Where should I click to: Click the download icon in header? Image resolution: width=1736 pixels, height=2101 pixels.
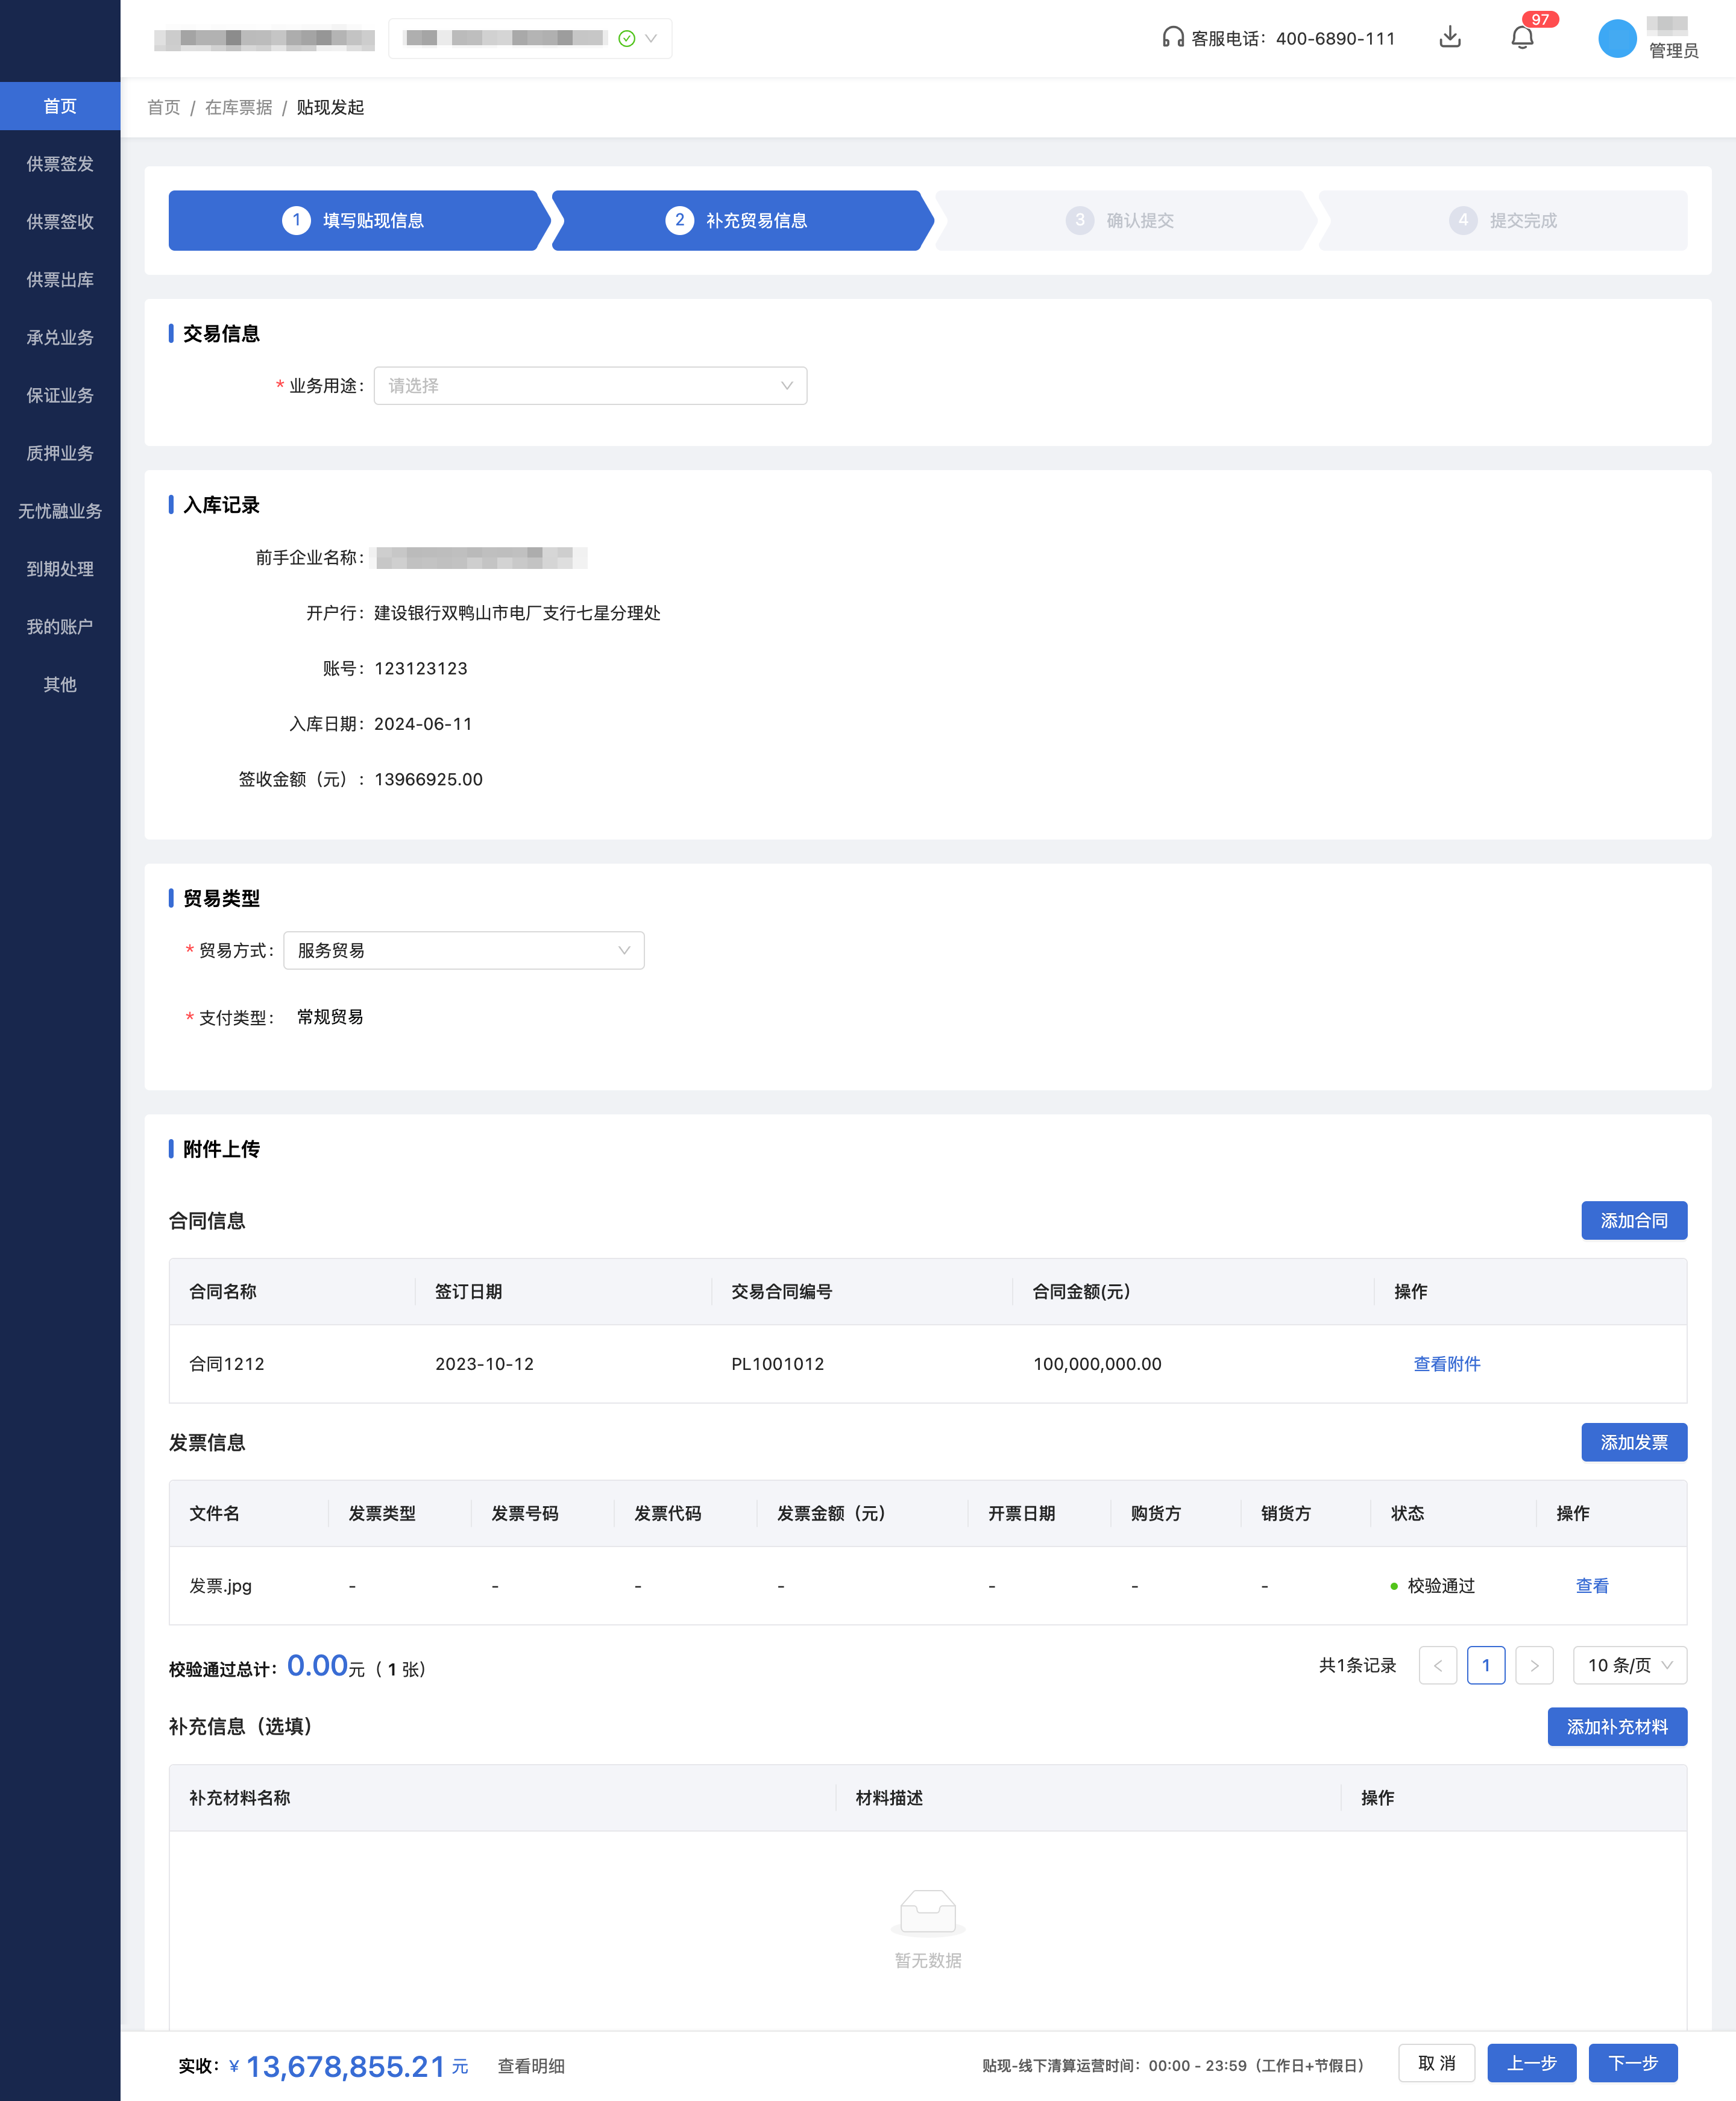(x=1450, y=38)
